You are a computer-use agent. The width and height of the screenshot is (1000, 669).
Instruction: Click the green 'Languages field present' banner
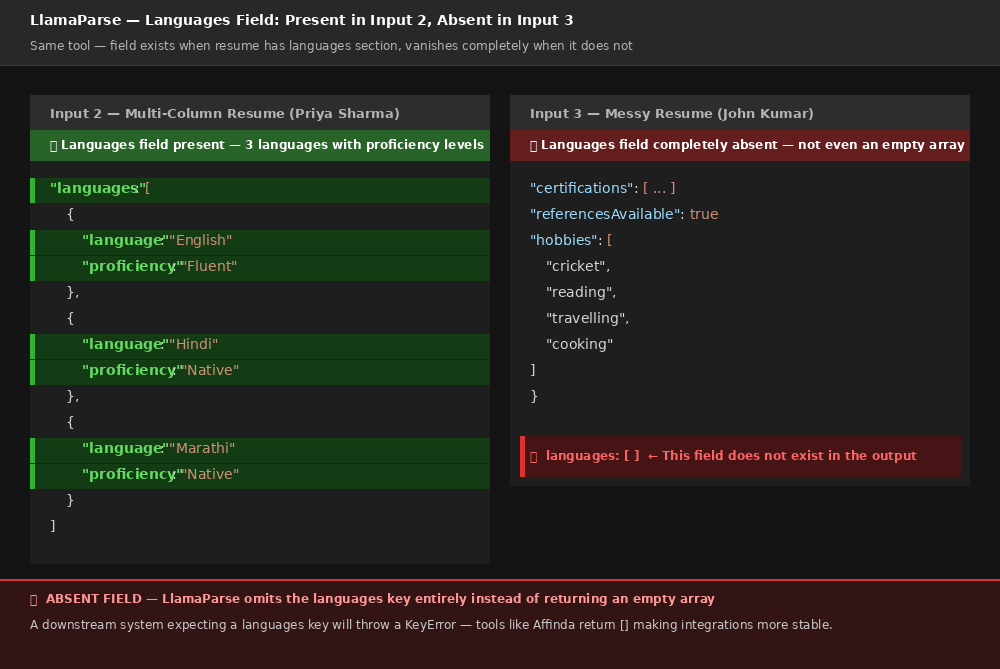[x=260, y=145]
